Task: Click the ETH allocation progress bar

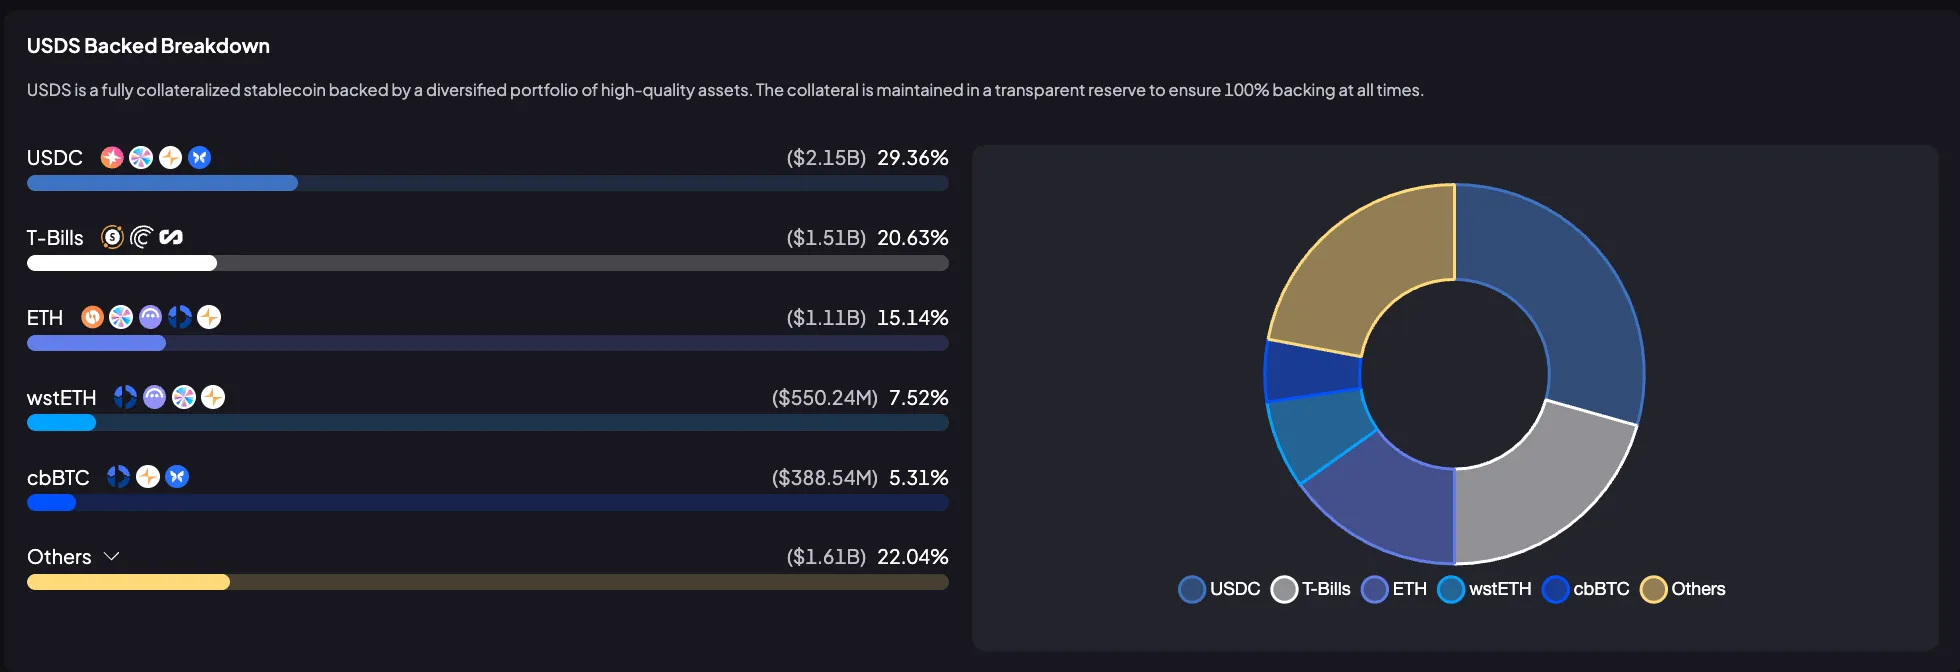Action: [x=488, y=343]
